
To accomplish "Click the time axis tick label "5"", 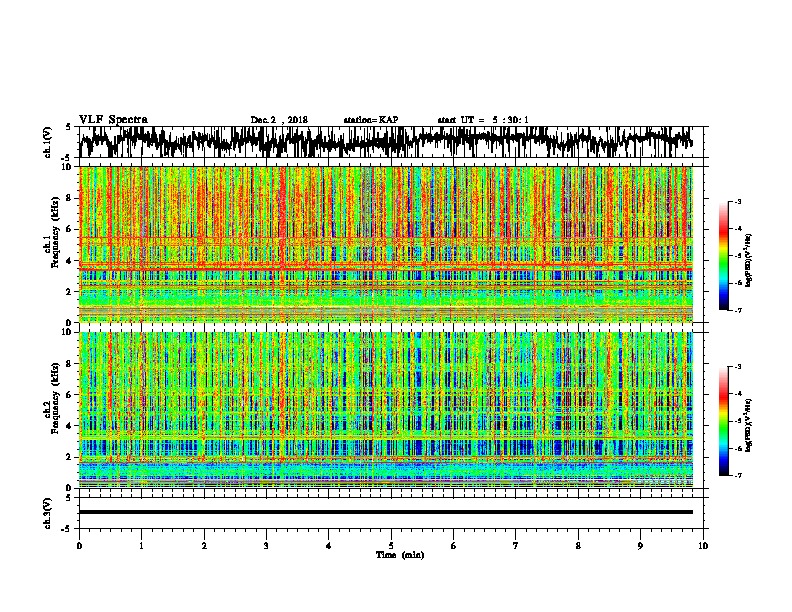I will (391, 545).
